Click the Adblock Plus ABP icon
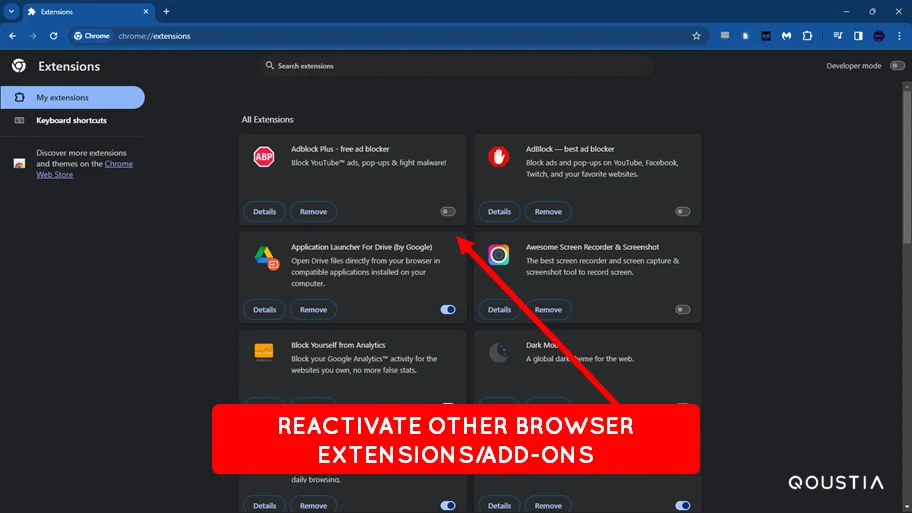912x513 pixels. click(x=263, y=156)
